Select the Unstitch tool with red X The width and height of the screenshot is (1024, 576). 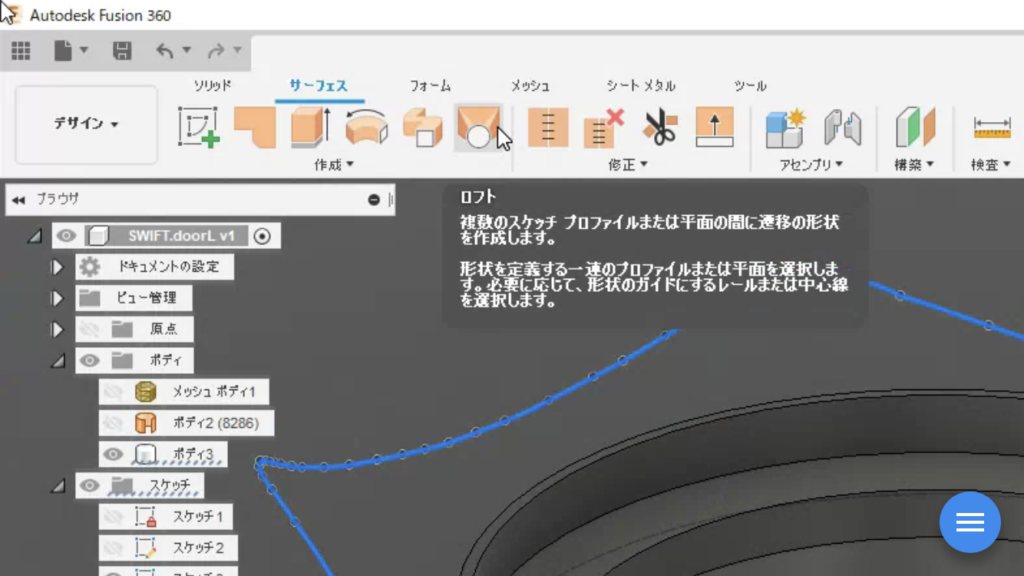604,127
